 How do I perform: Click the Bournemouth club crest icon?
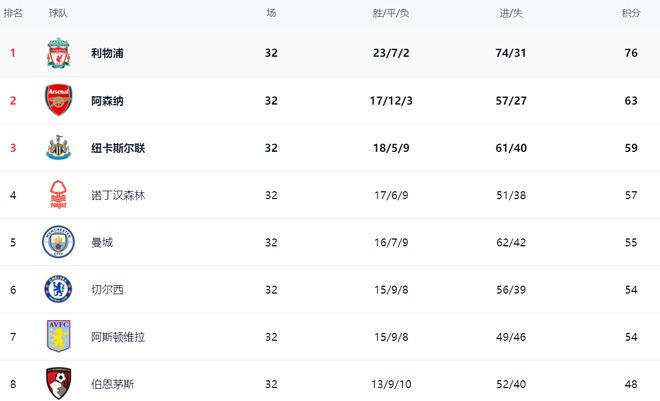[59, 383]
